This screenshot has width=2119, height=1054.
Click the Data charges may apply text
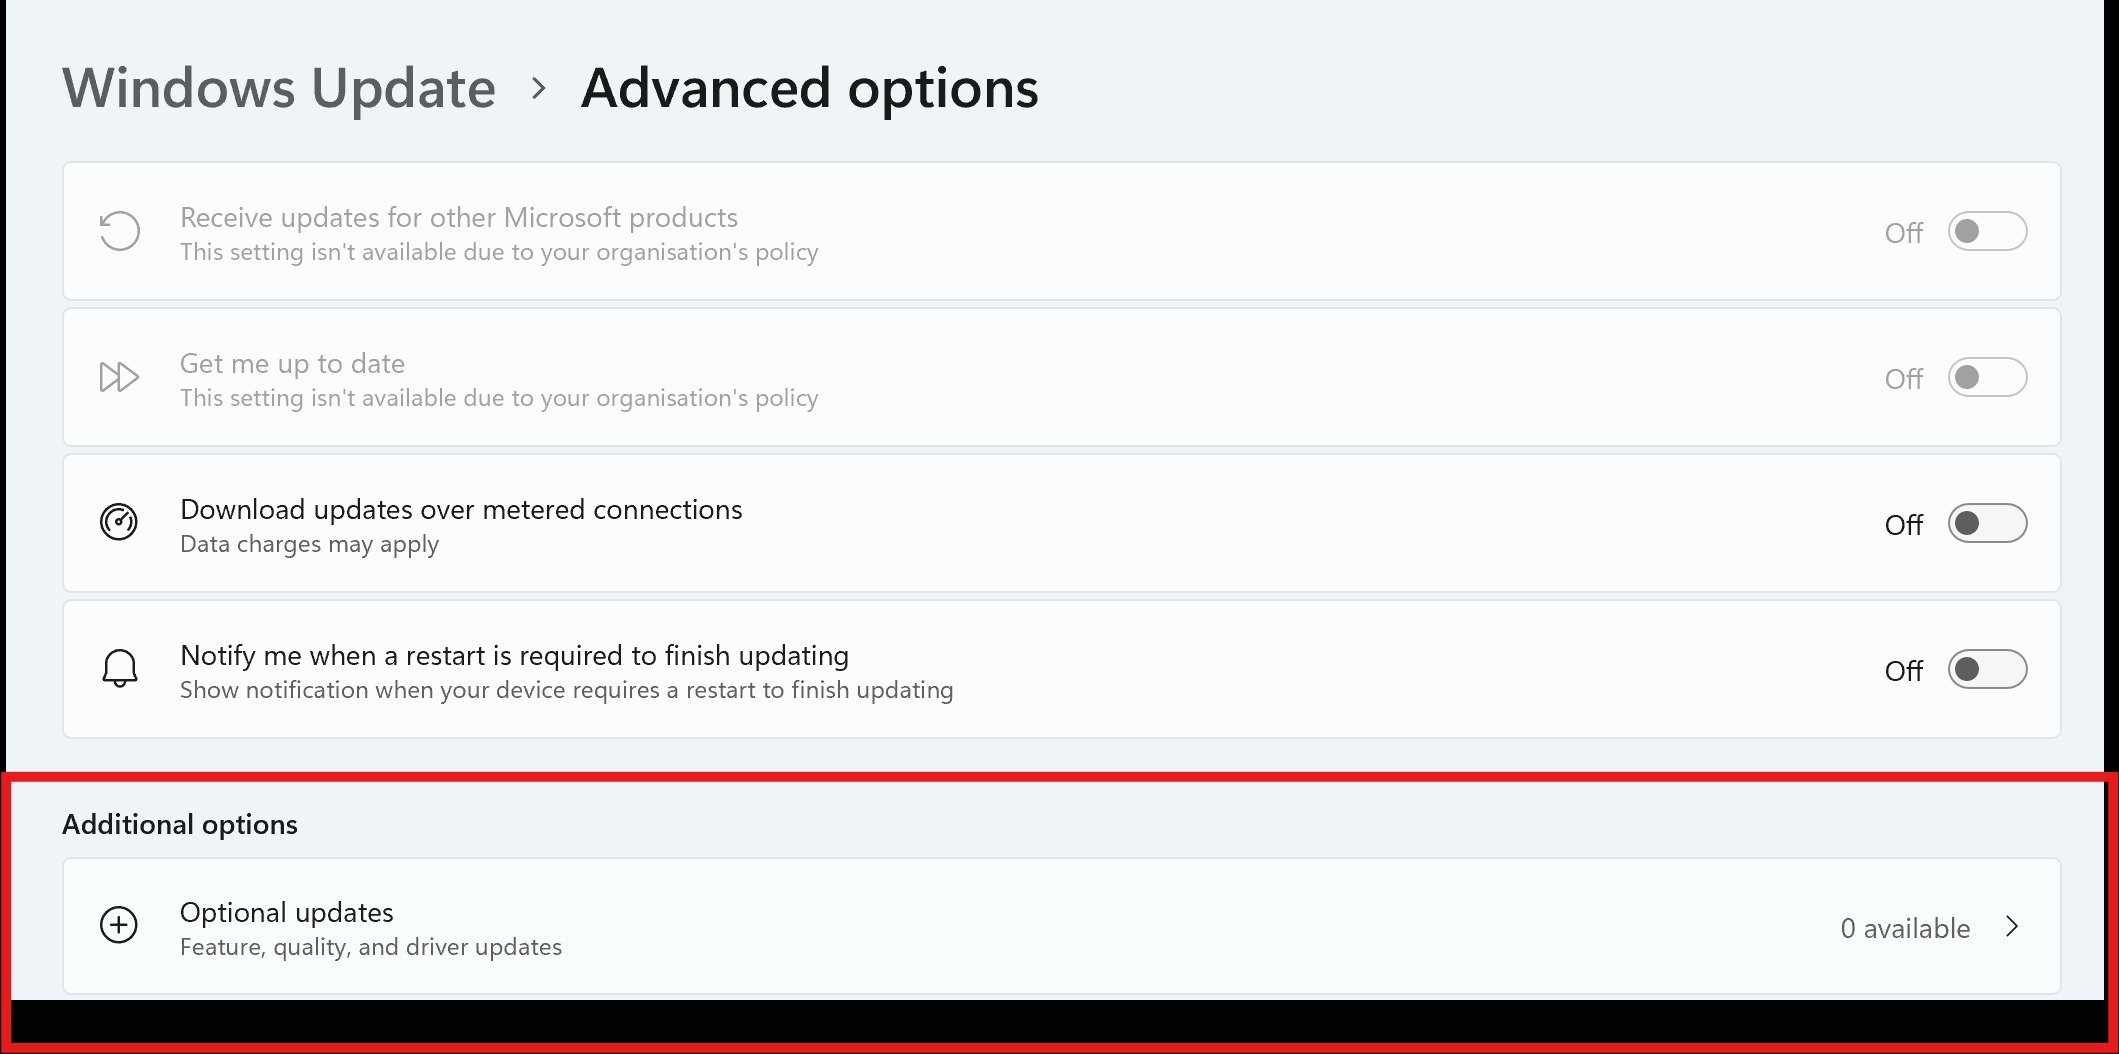click(309, 544)
